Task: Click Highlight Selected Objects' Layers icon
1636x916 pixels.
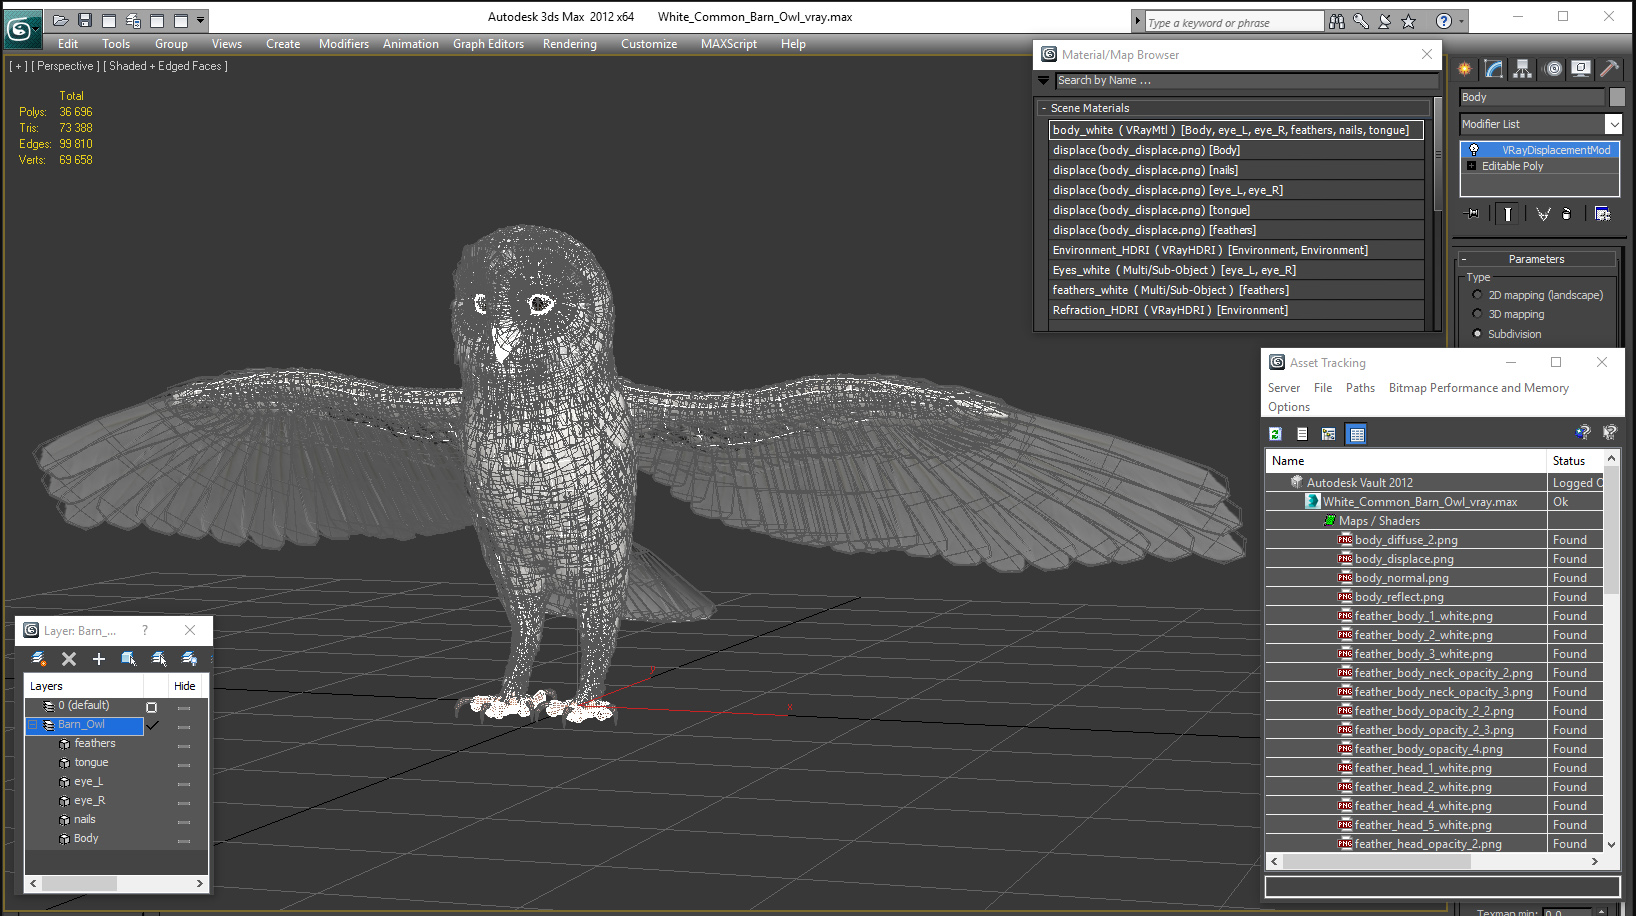Action: click(159, 659)
